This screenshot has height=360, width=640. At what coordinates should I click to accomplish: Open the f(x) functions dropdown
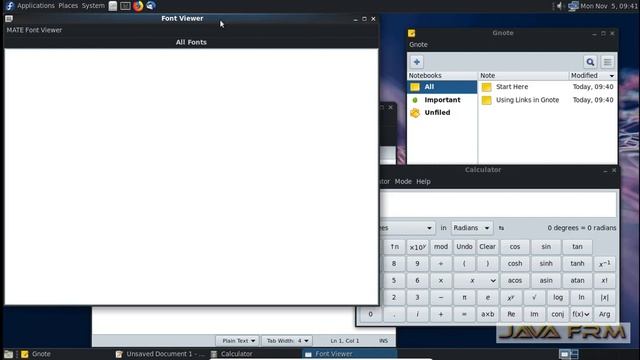581,314
